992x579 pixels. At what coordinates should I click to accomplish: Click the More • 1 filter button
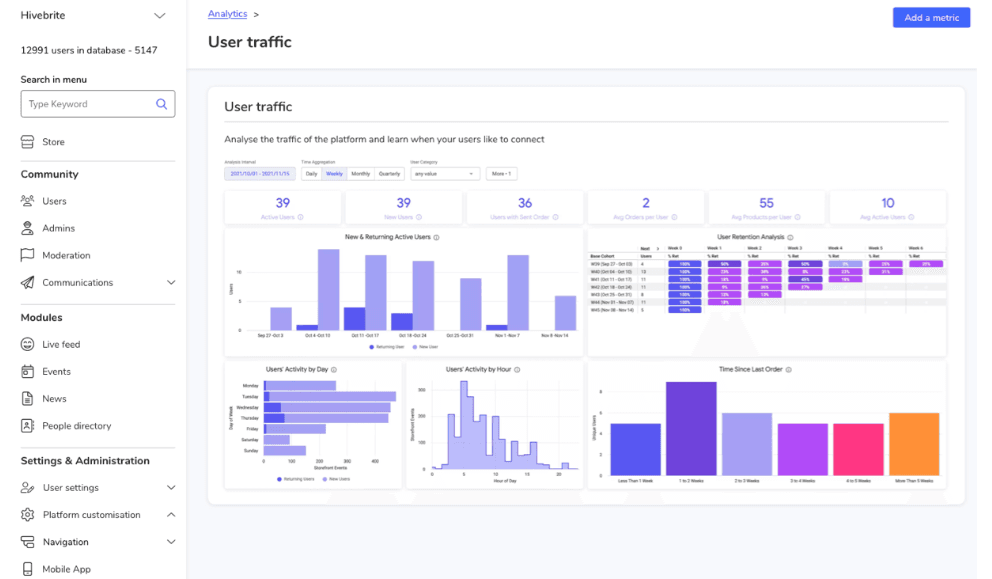coord(502,173)
